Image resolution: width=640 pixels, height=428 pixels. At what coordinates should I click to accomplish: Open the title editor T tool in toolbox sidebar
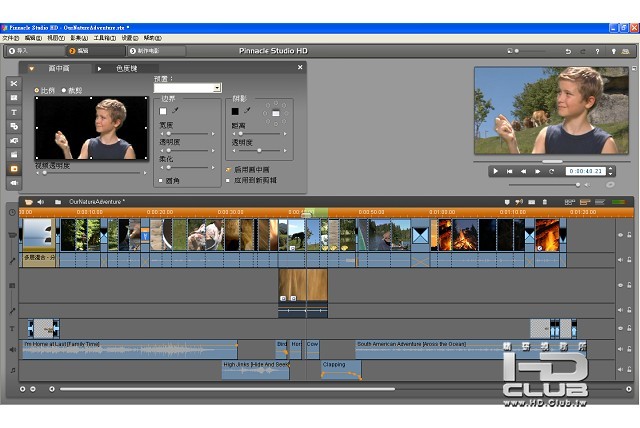tap(14, 112)
